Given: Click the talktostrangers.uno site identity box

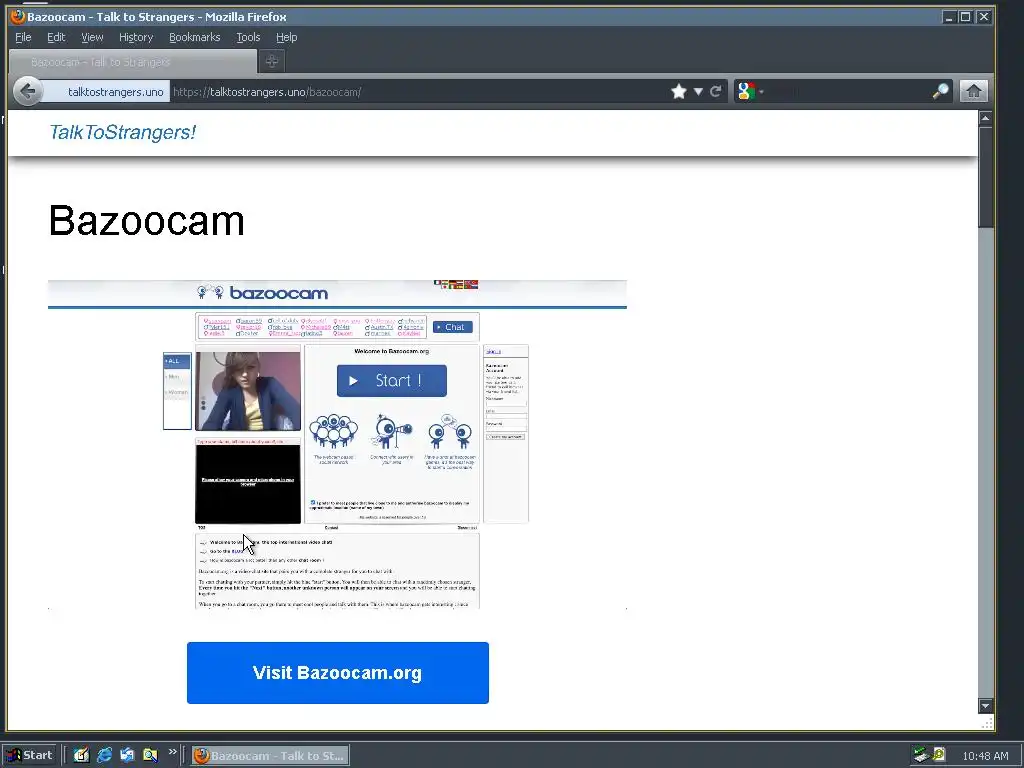Looking at the screenshot, I should tap(106, 91).
